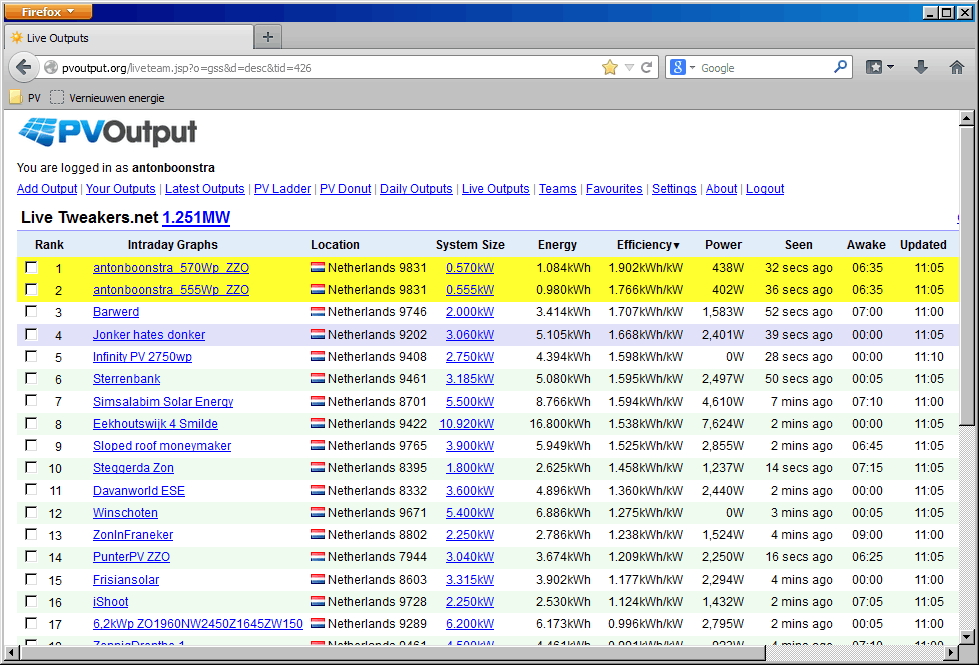
Task: Click the search magnifier icon
Action: (841, 67)
